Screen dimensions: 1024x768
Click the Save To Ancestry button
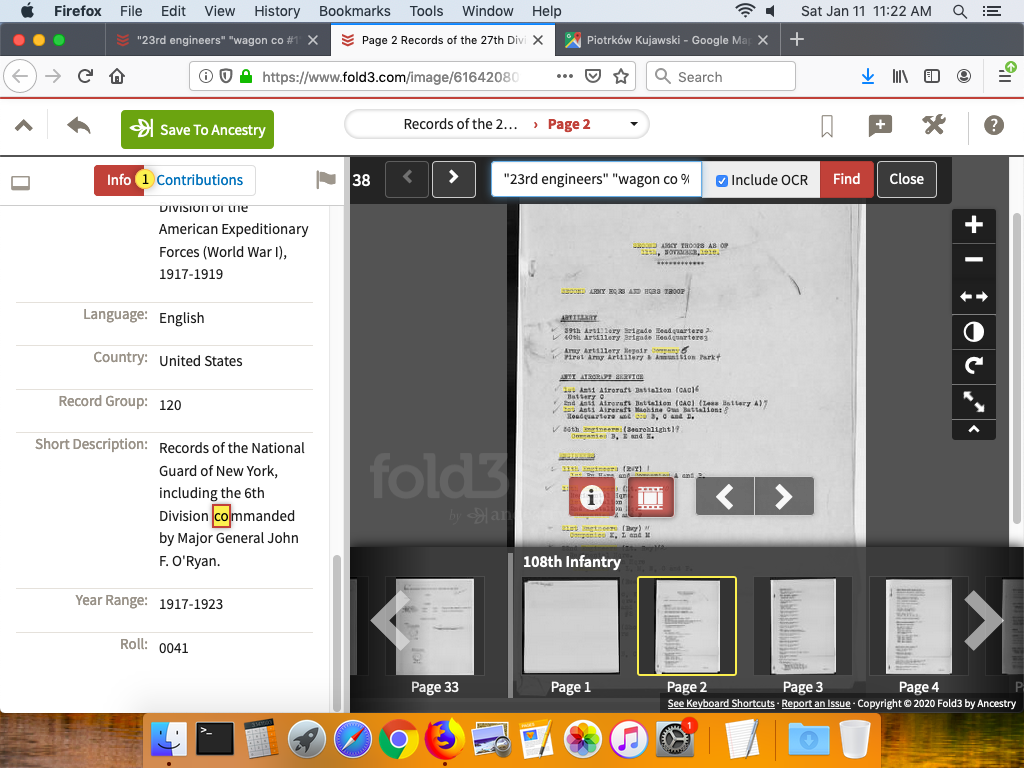click(197, 130)
